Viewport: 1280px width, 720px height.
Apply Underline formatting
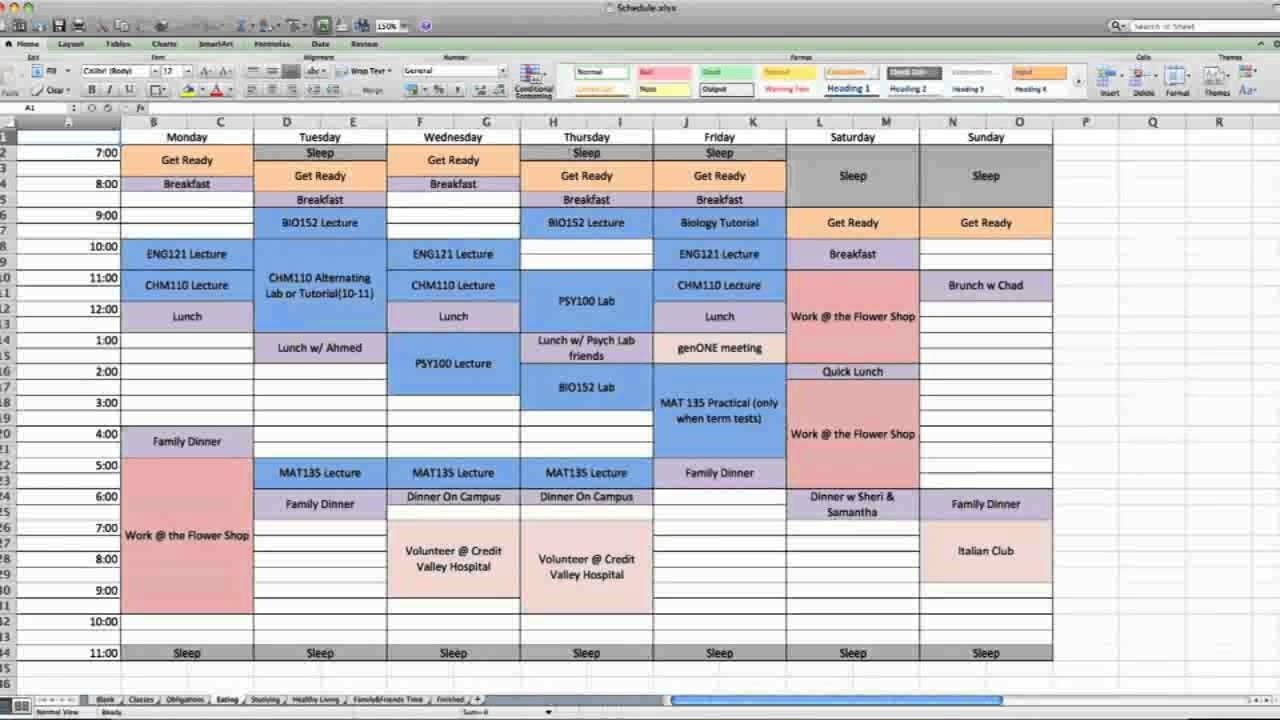[128, 90]
